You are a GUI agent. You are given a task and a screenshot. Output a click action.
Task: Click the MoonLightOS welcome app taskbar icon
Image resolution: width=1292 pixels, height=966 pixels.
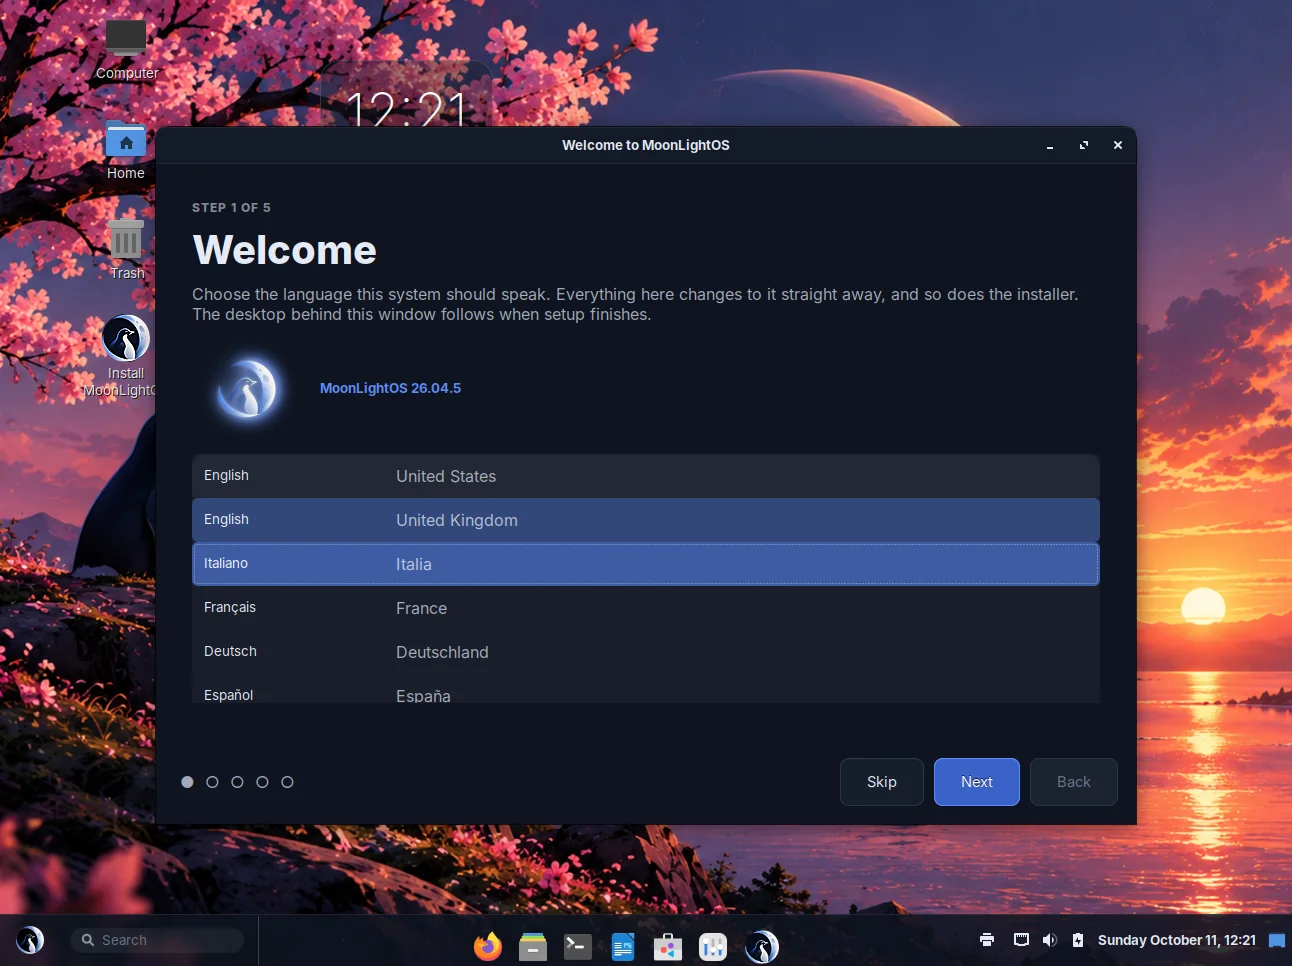[761, 946]
